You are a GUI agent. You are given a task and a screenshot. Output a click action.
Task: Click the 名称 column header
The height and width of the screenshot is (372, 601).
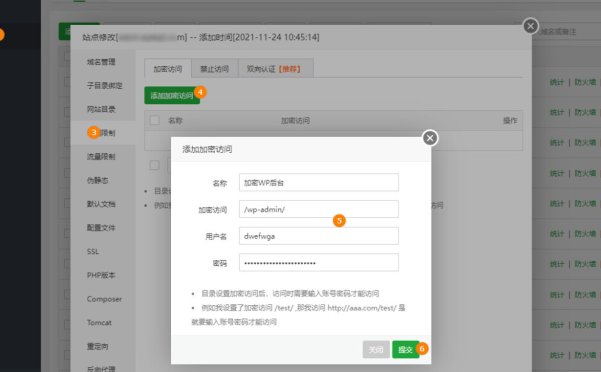point(175,120)
